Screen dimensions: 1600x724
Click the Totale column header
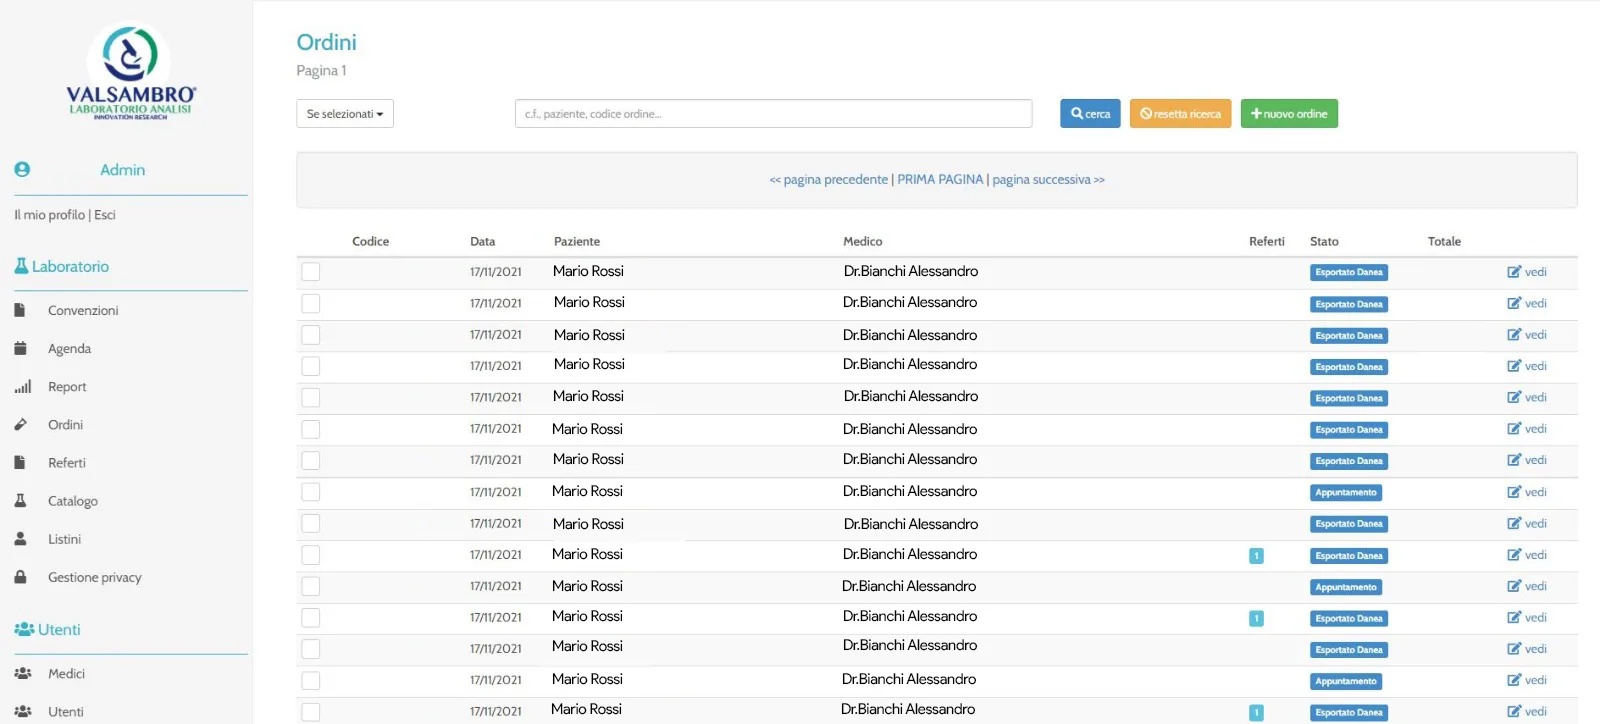click(1444, 242)
